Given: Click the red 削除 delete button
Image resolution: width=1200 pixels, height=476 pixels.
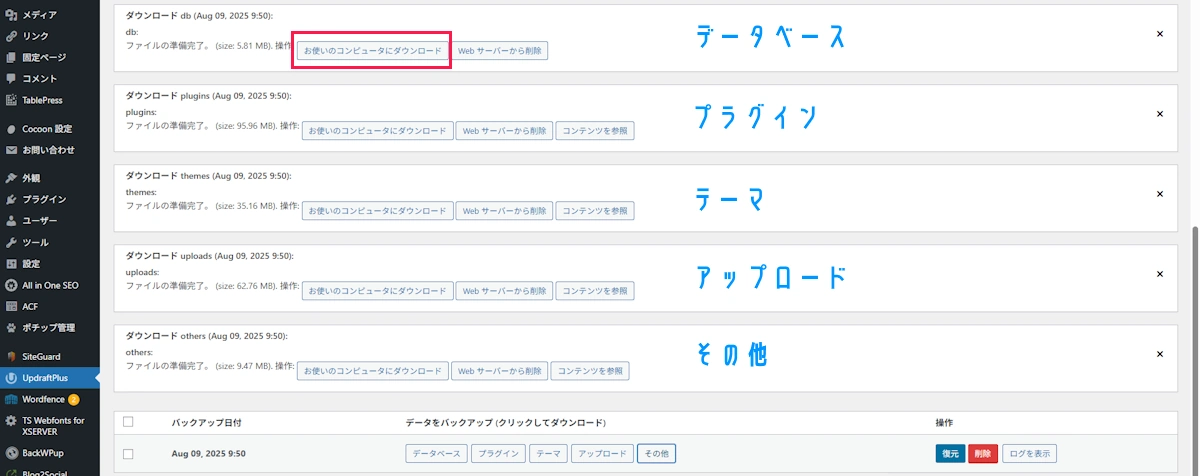Looking at the screenshot, I should coord(983,453).
